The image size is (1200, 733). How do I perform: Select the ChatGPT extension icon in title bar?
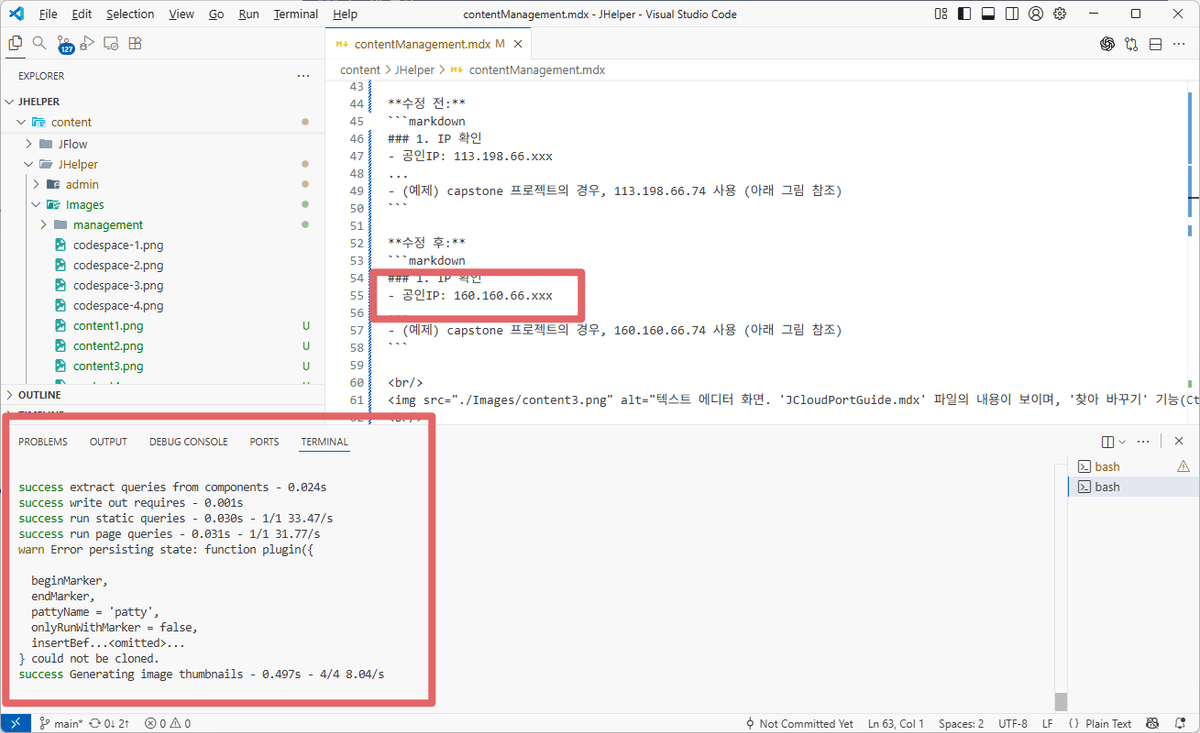click(1107, 44)
